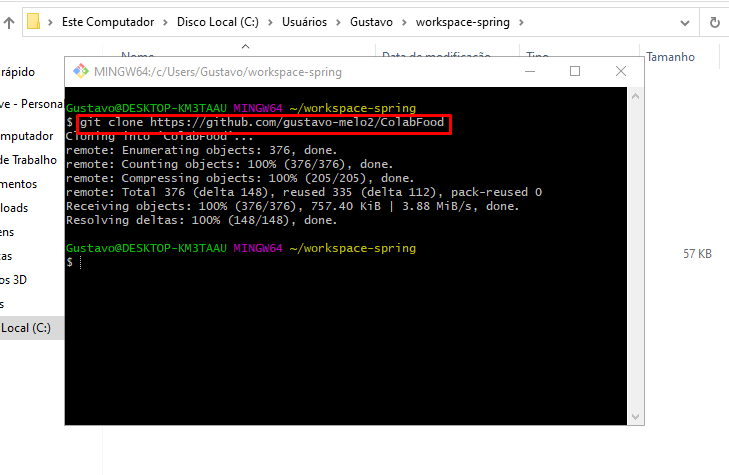Open the address bar history dropdown
Screen dimensions: 729x475
(684, 23)
